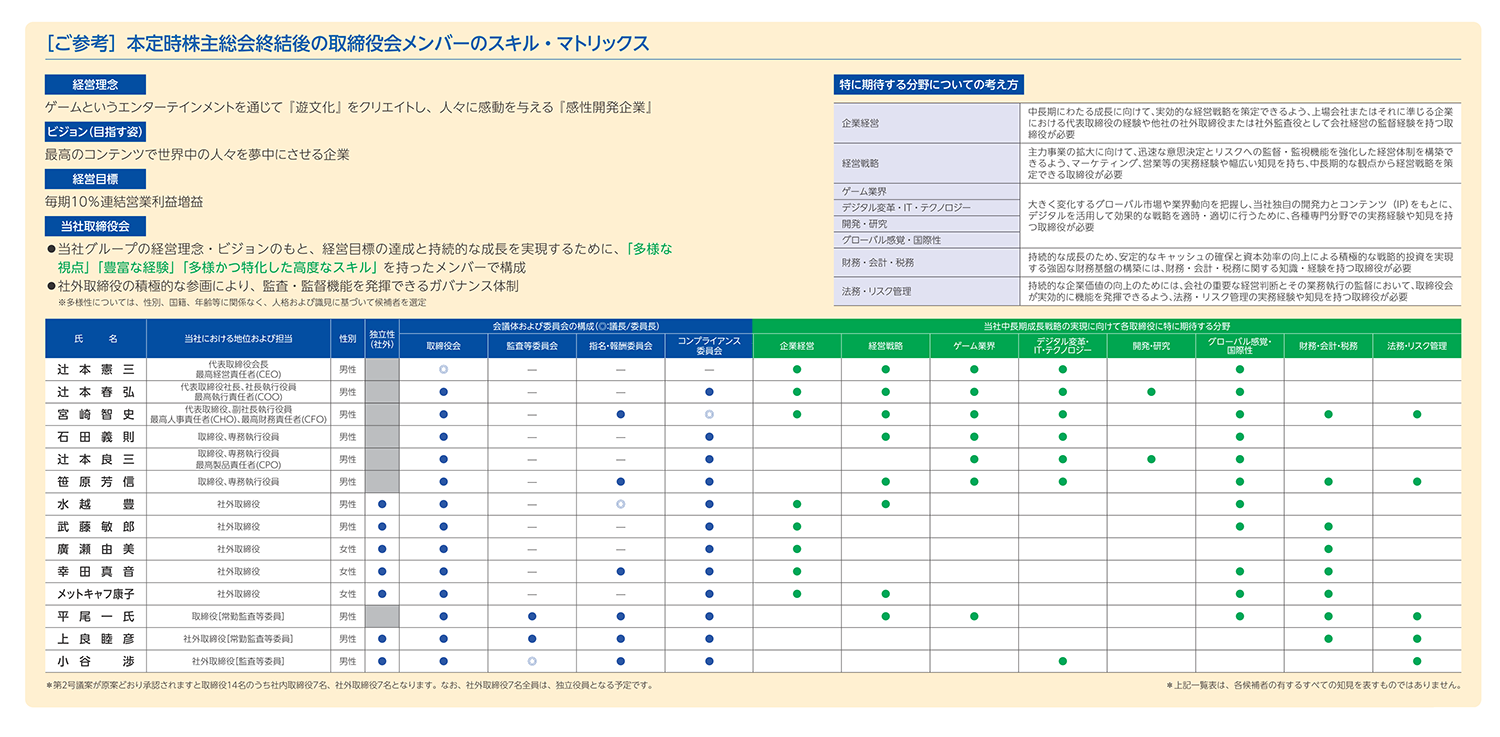This screenshot has height=737, width=1500.
Task: Select 水越豊's blue 独立性 dot
Action: point(382,504)
